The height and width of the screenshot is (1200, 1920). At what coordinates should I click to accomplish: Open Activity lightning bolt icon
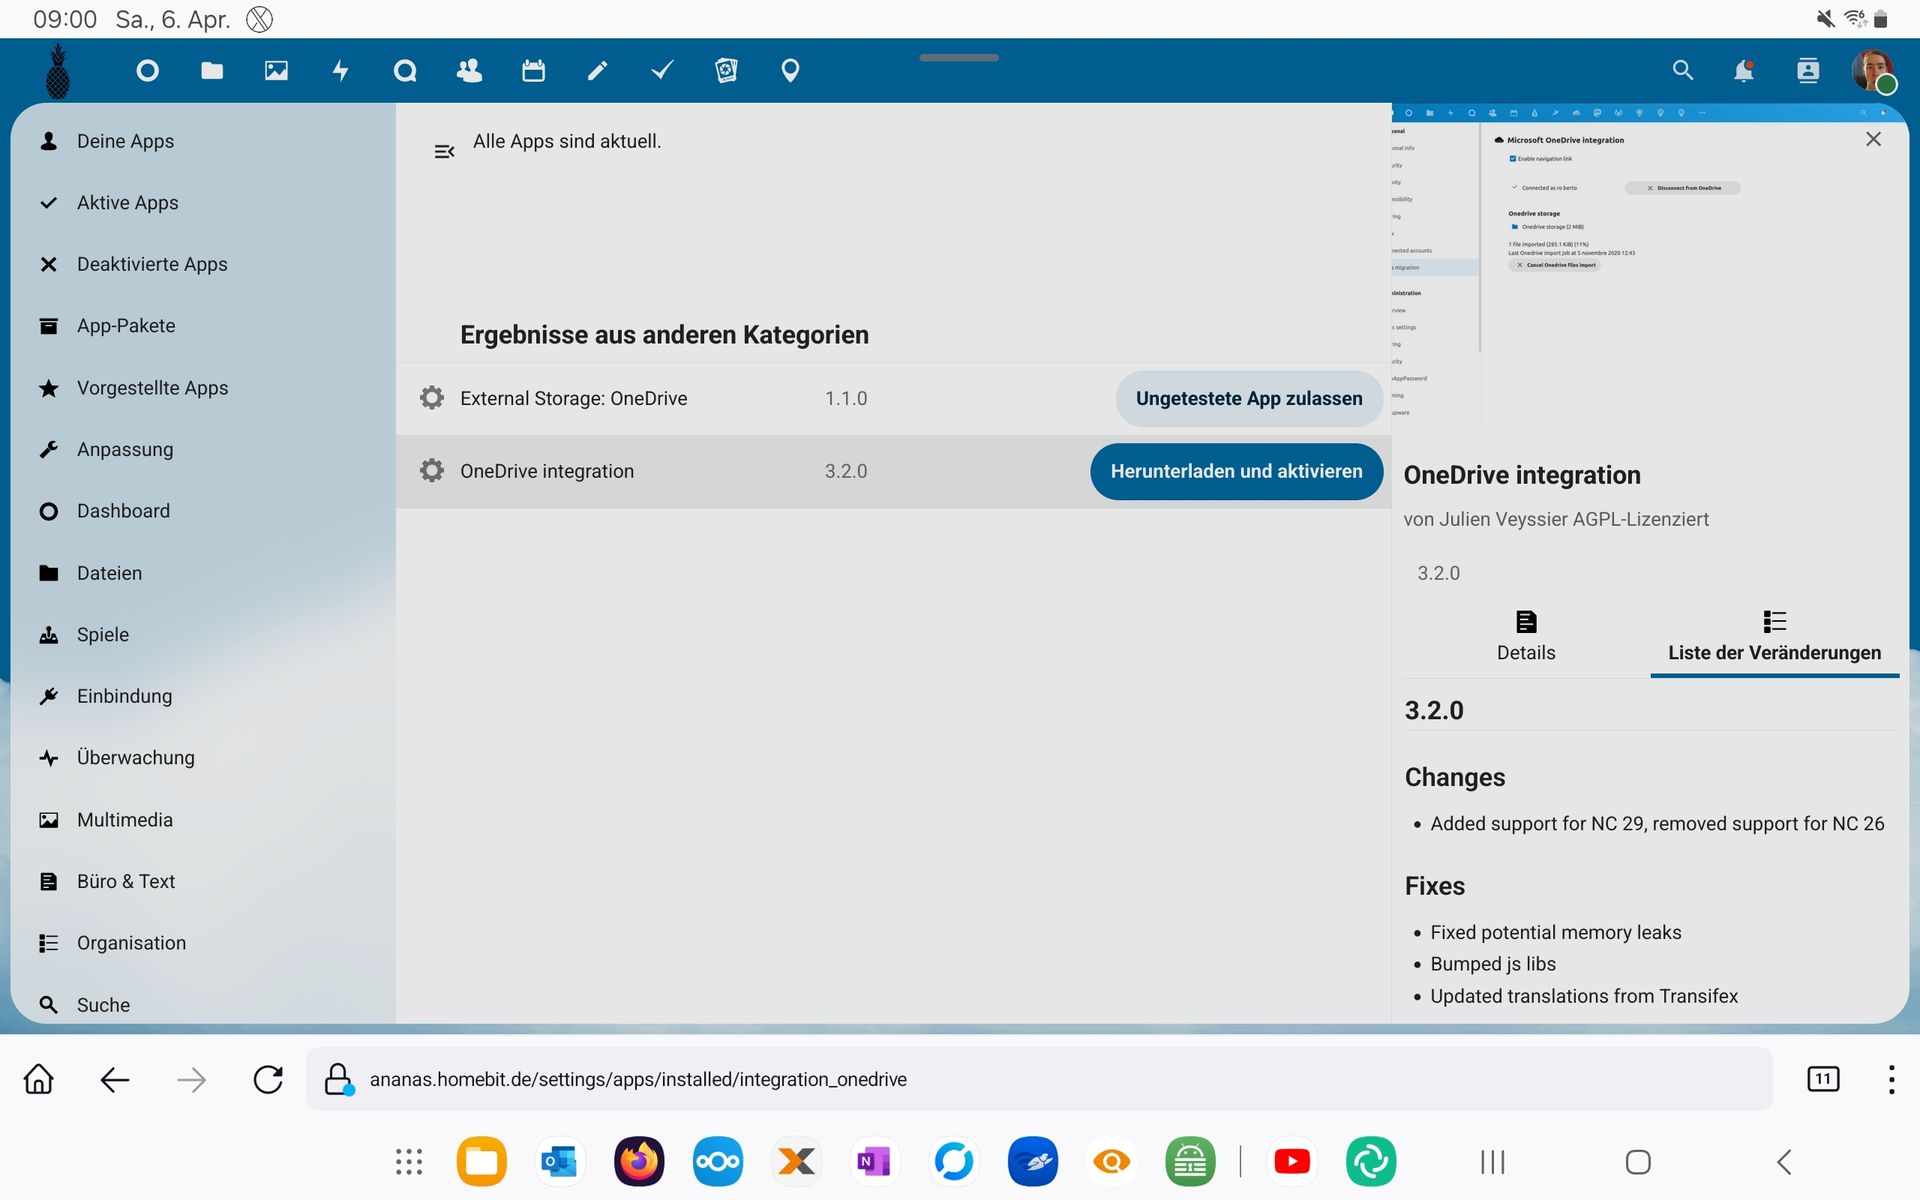340,71
